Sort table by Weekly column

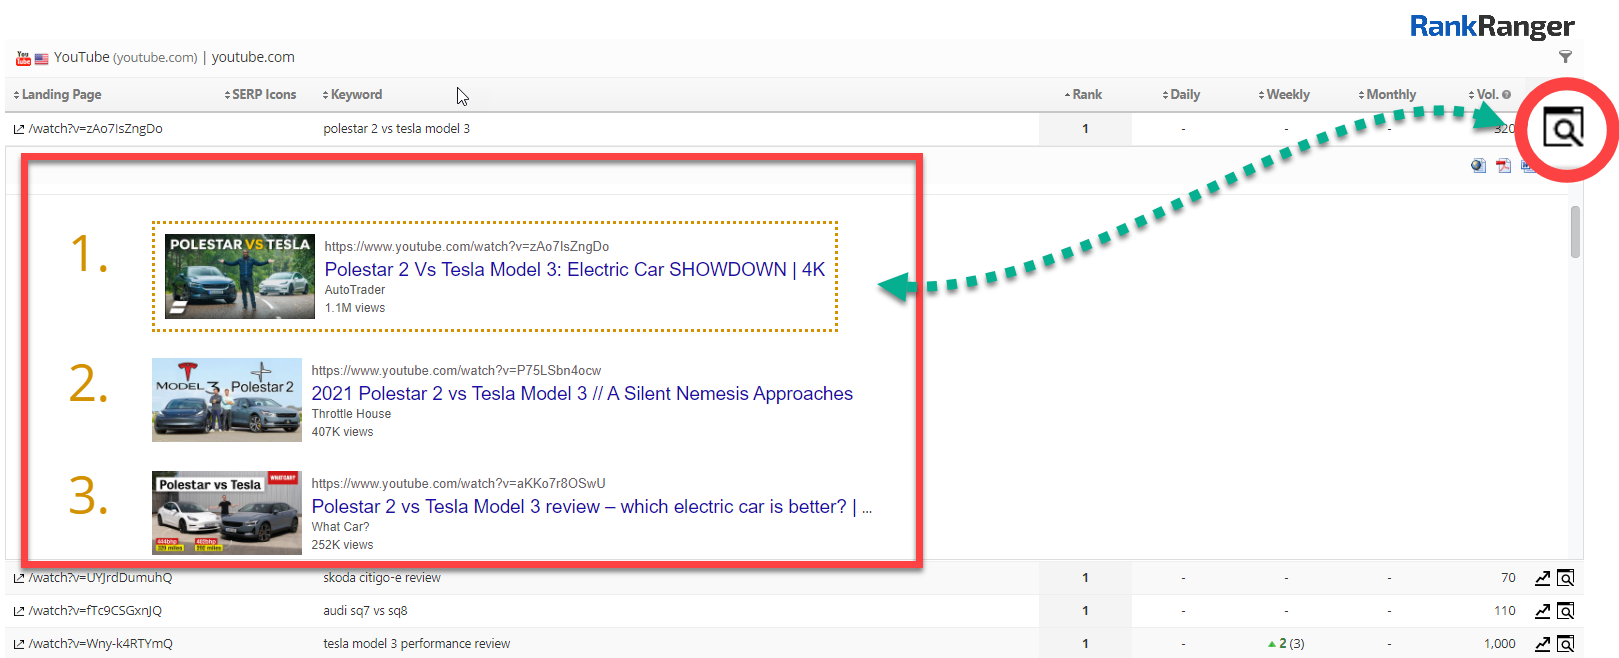pos(1284,94)
